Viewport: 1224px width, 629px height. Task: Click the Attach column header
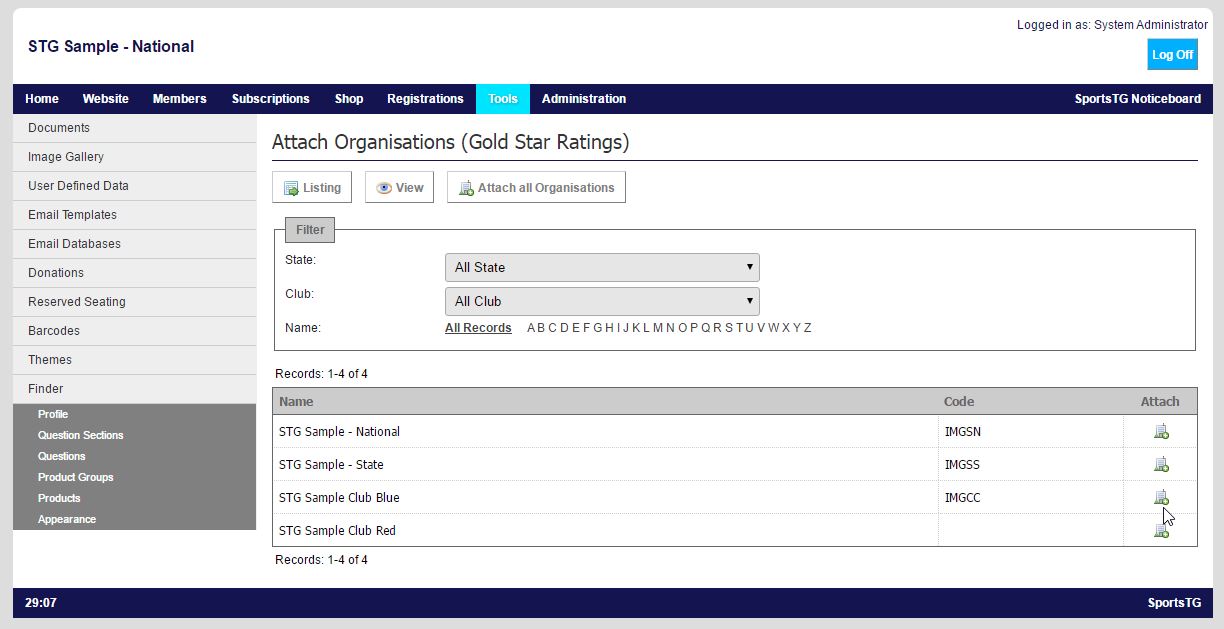click(x=1160, y=401)
